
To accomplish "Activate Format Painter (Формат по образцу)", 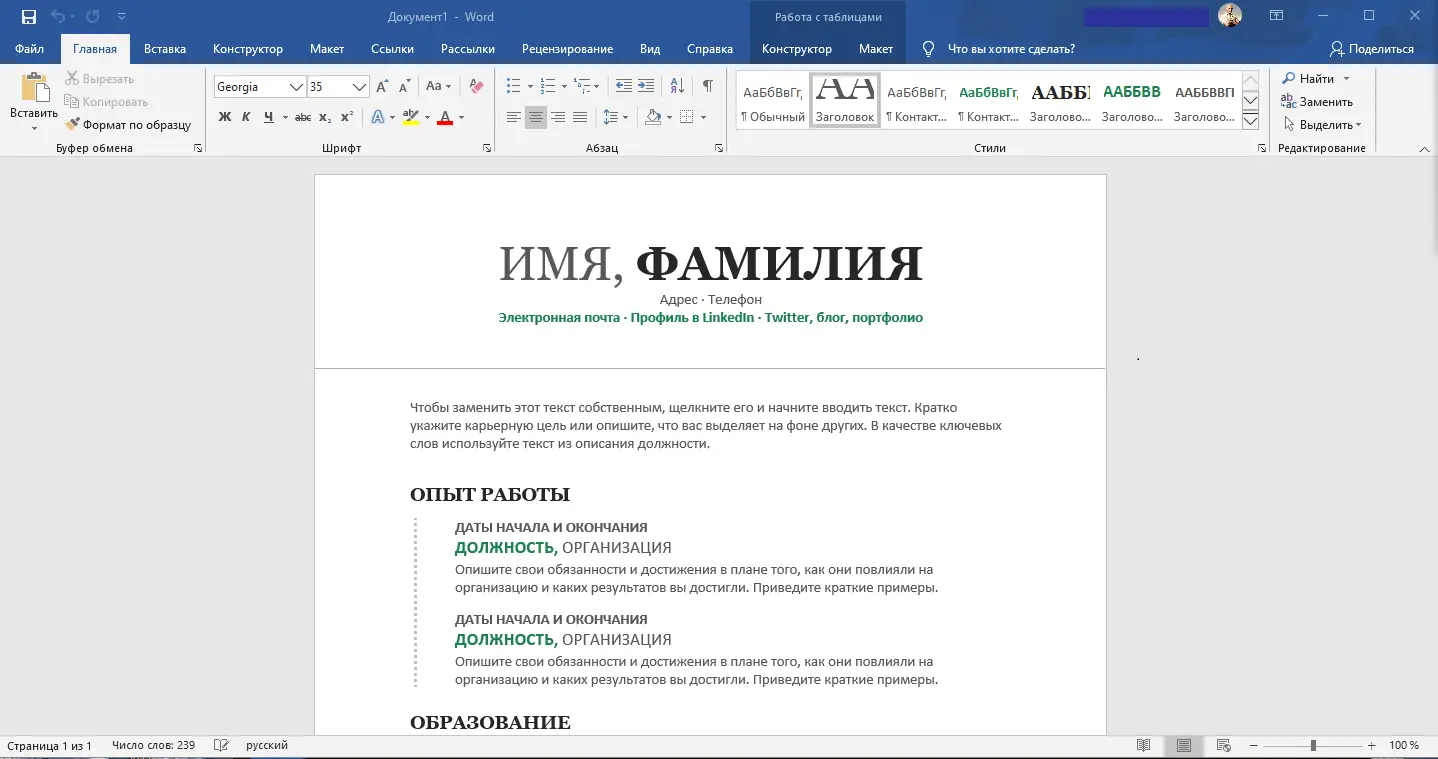I will 128,125.
